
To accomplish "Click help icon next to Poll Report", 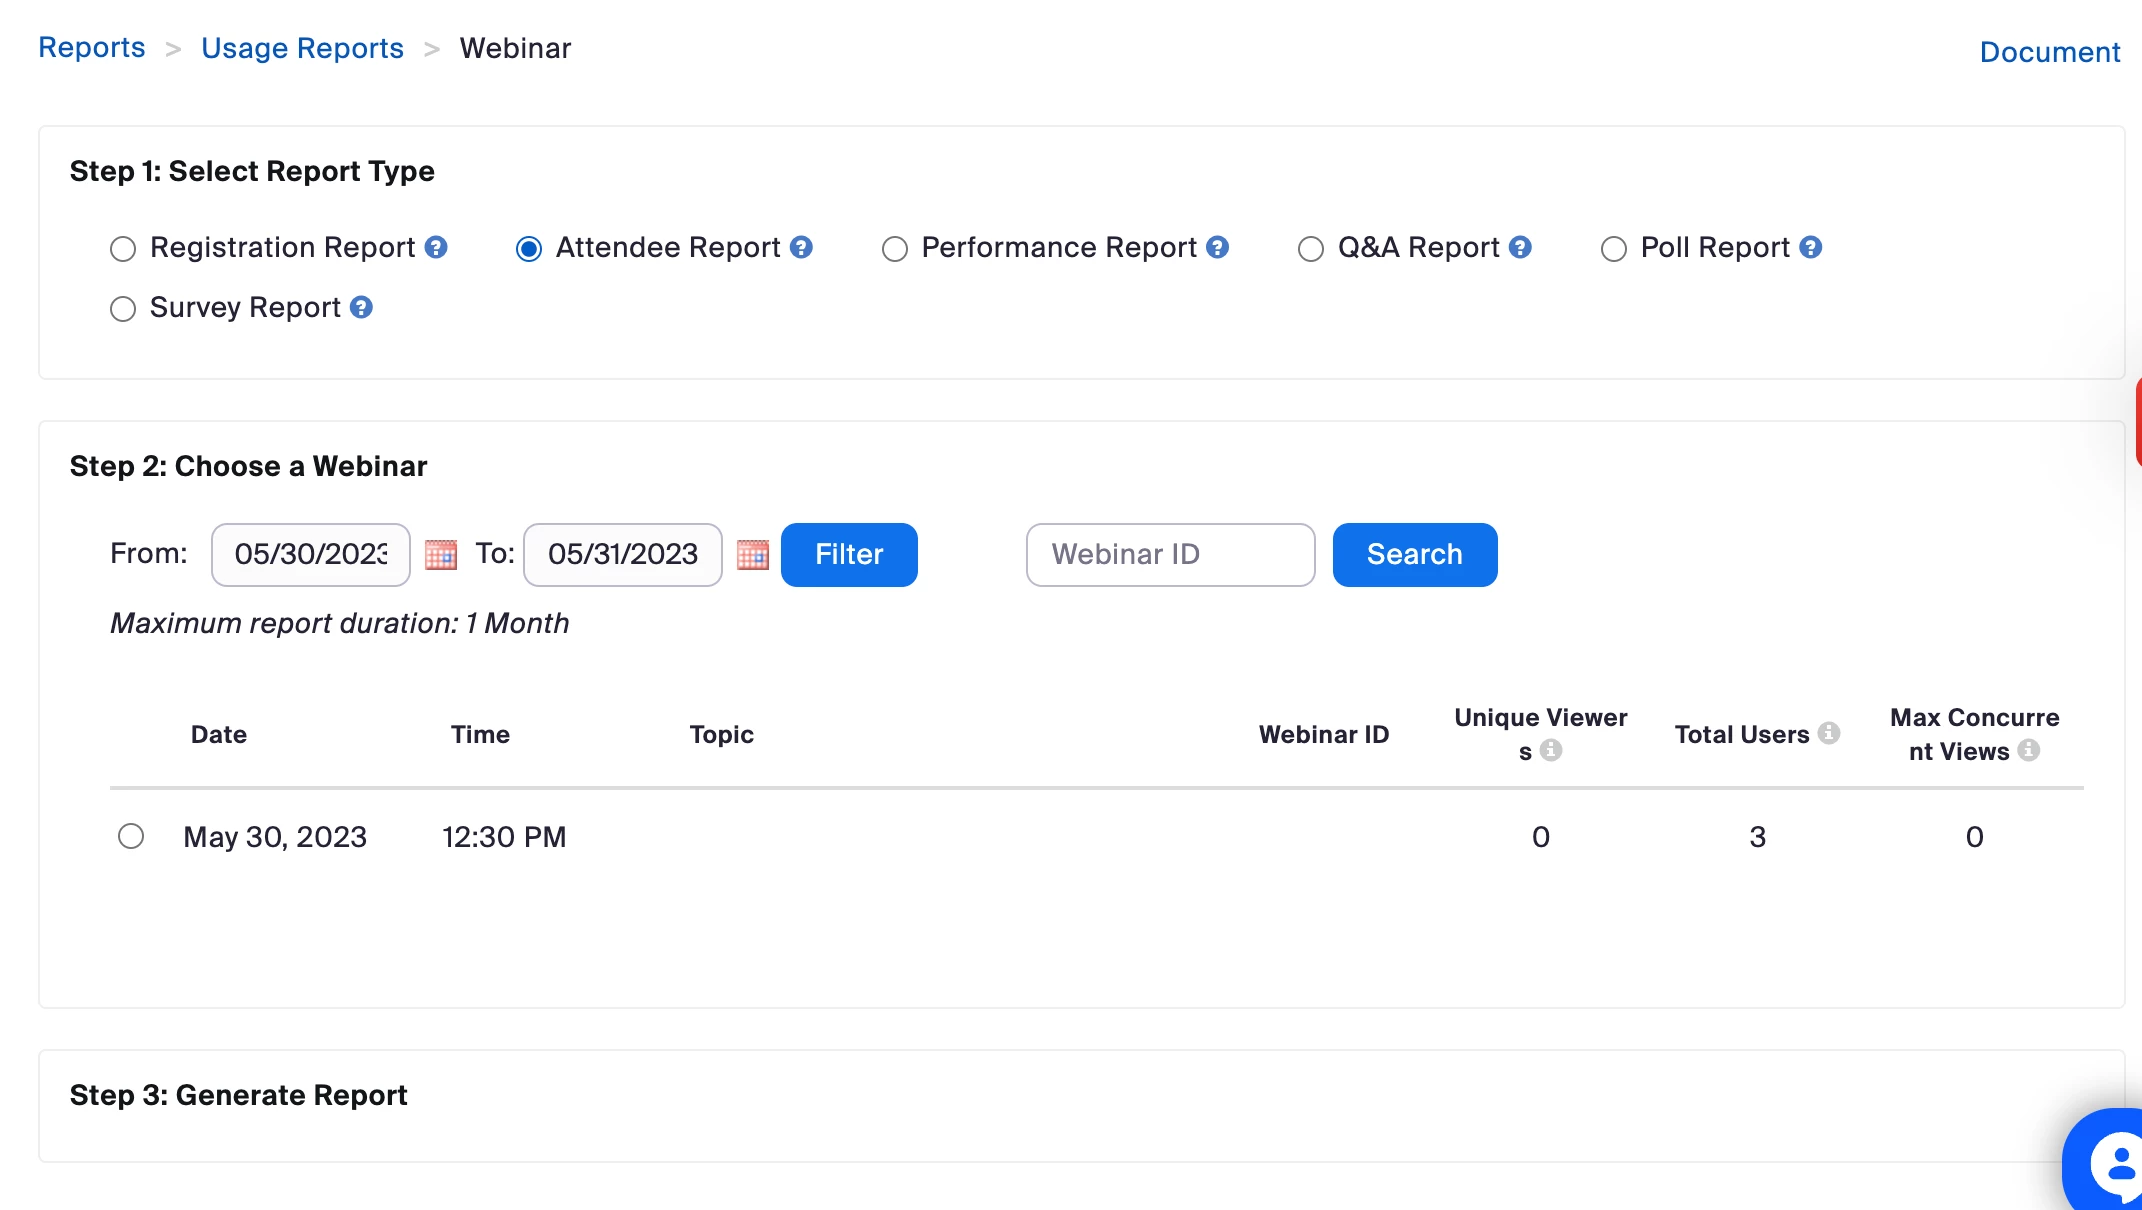I will (1810, 247).
